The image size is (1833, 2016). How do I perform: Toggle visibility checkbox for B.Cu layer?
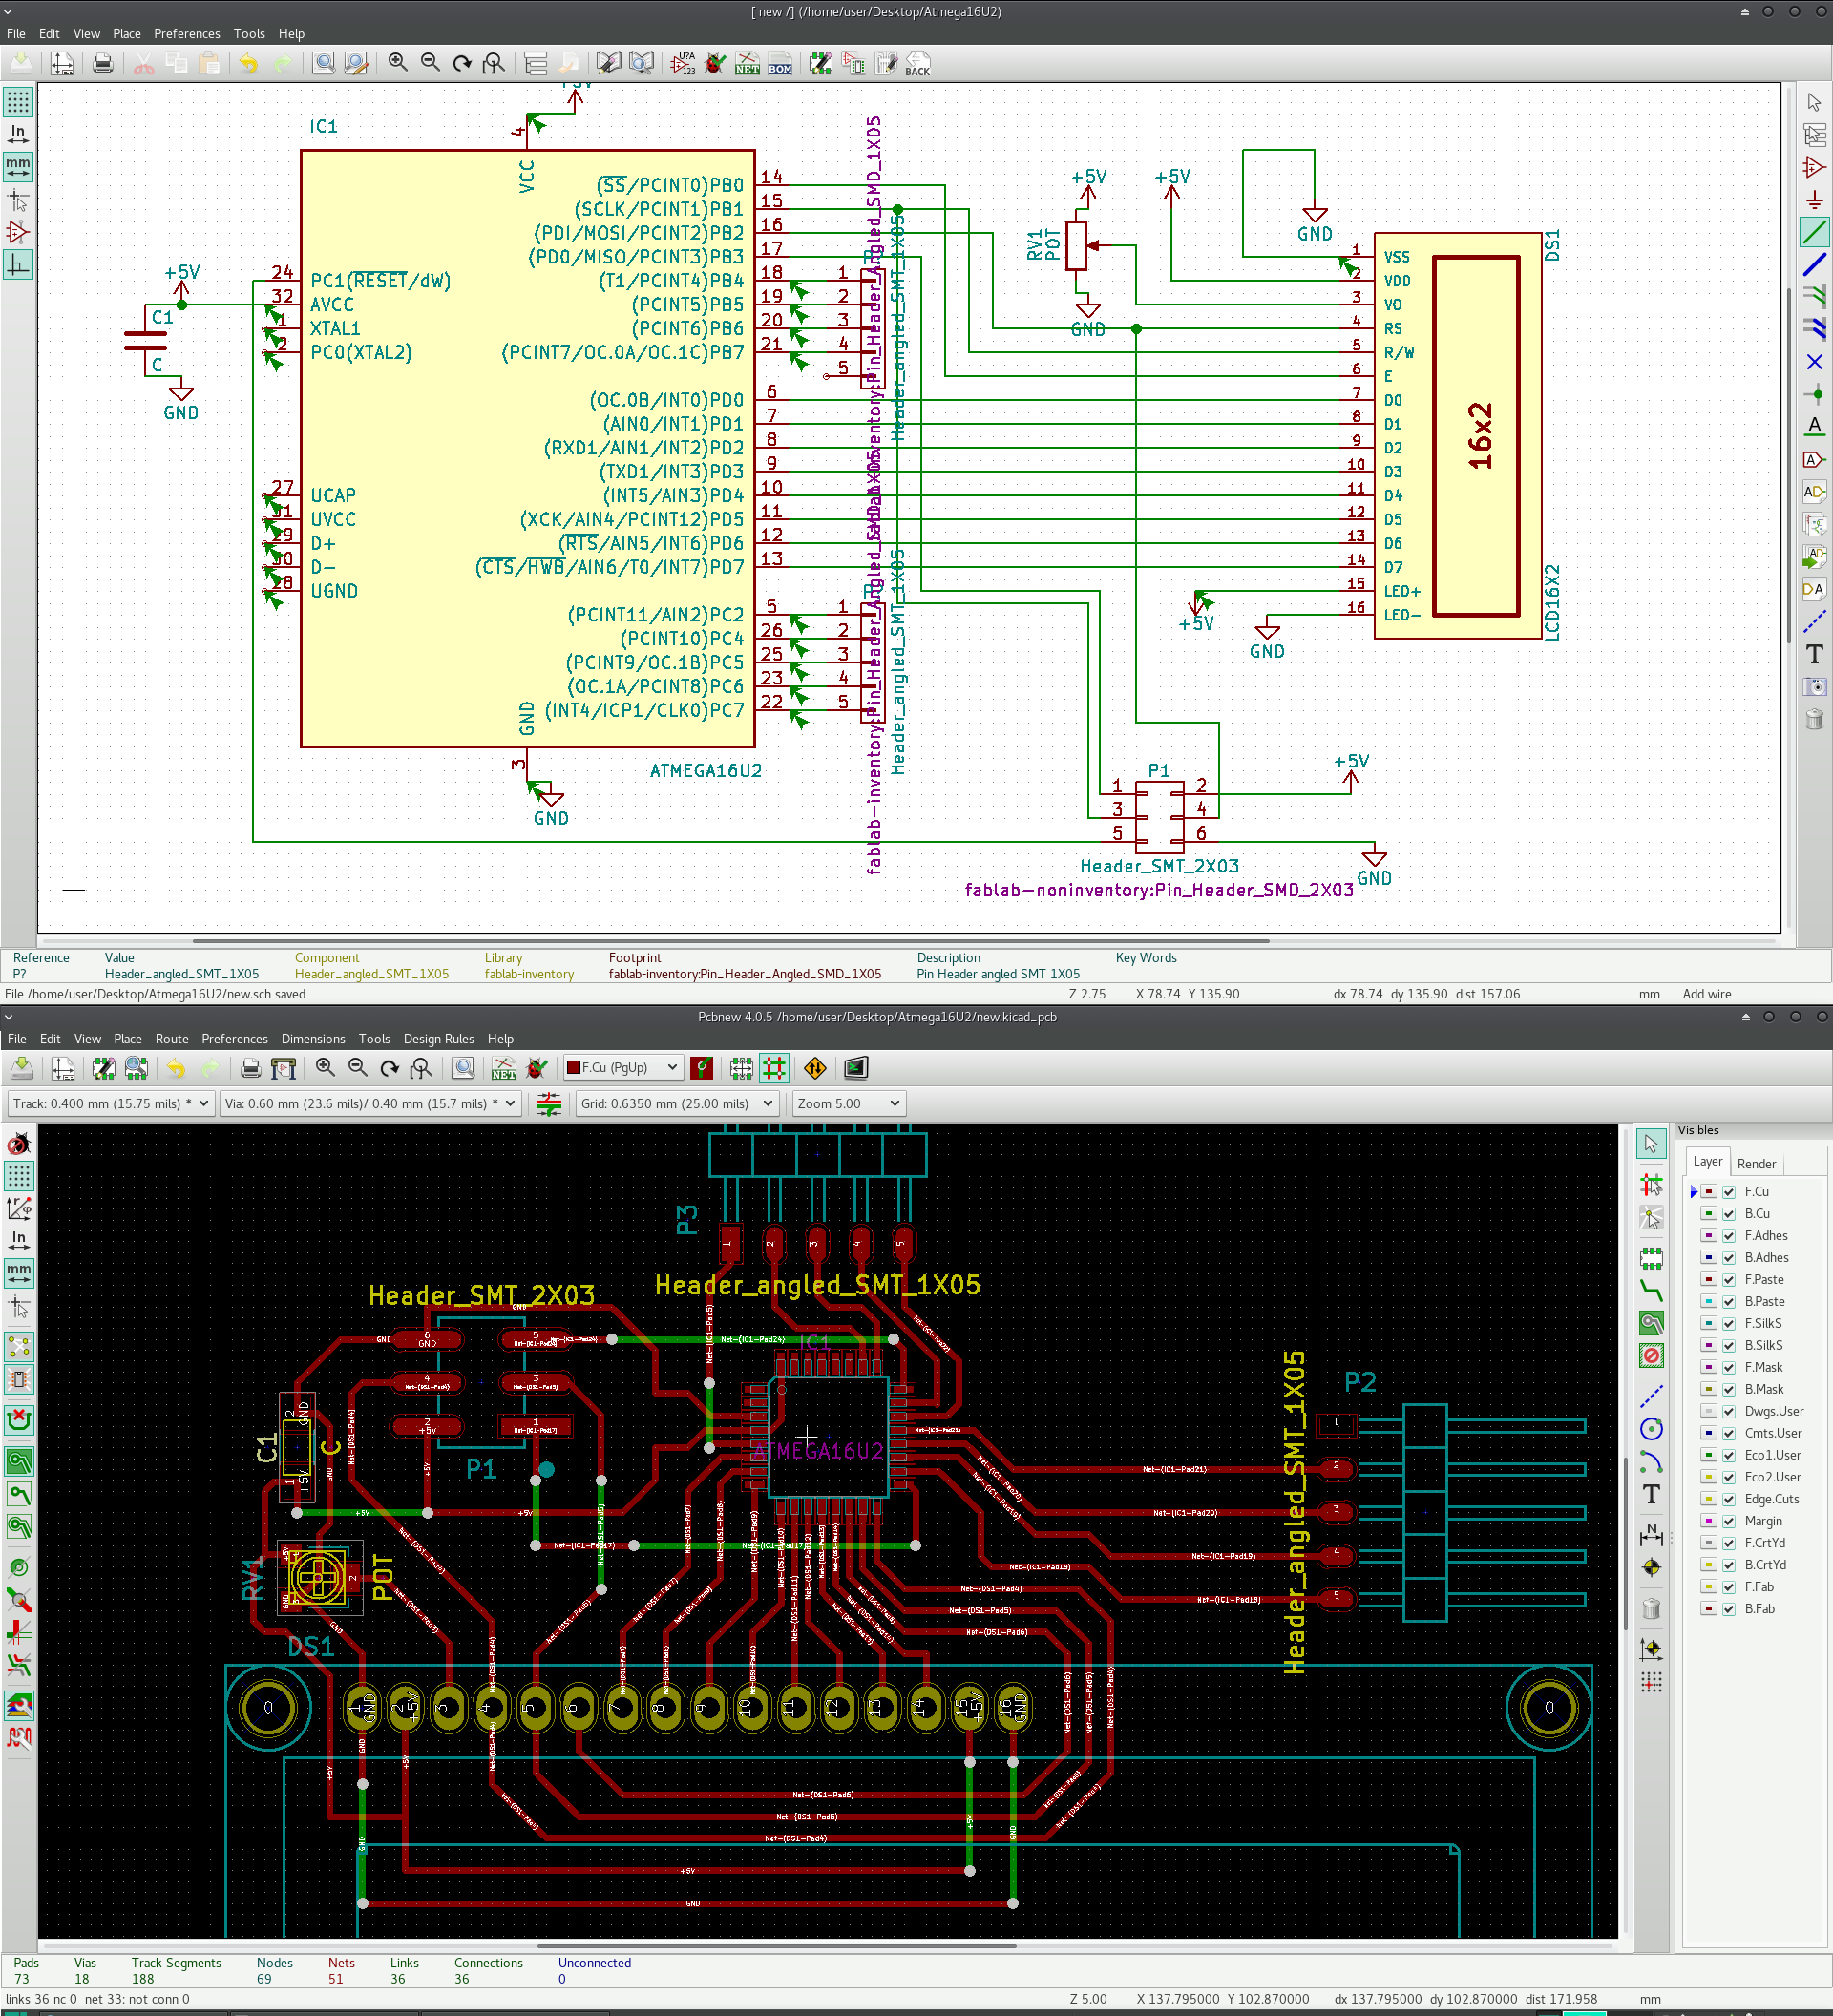[1729, 1213]
